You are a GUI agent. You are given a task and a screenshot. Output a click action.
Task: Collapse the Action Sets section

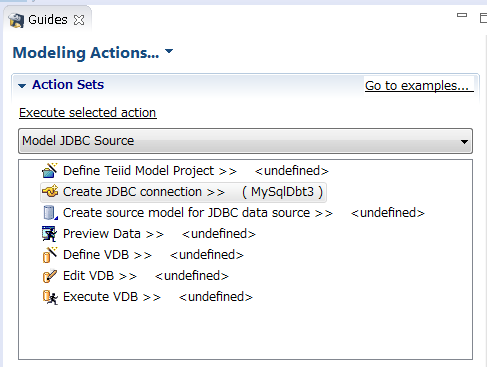tap(22, 86)
